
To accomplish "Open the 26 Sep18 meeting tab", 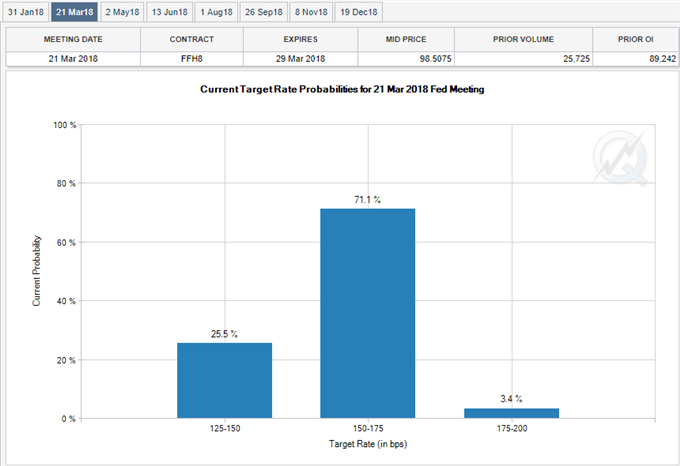I will (263, 12).
